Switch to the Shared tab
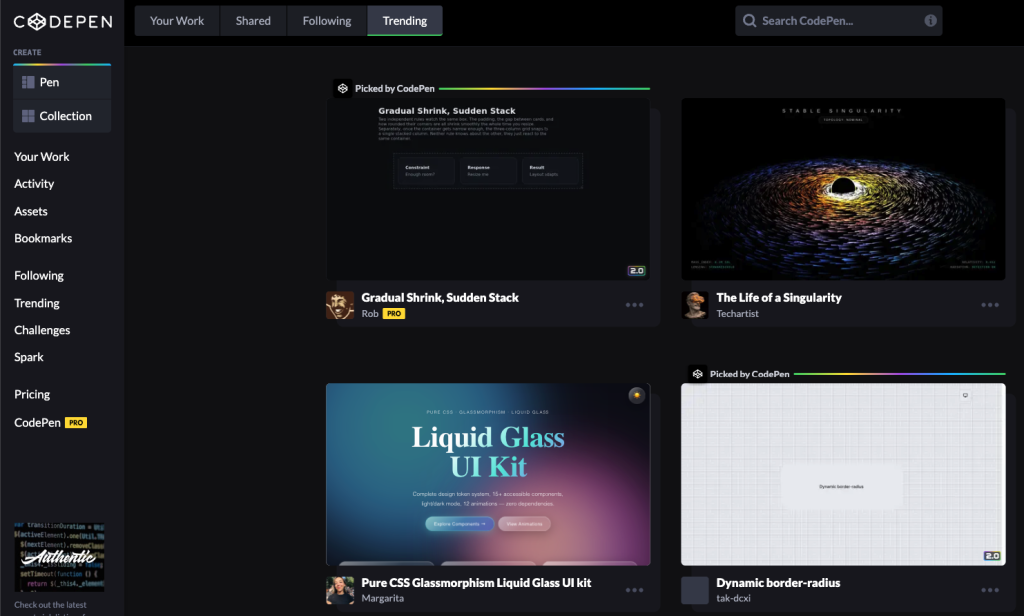This screenshot has height=616, width=1024. coord(253,21)
